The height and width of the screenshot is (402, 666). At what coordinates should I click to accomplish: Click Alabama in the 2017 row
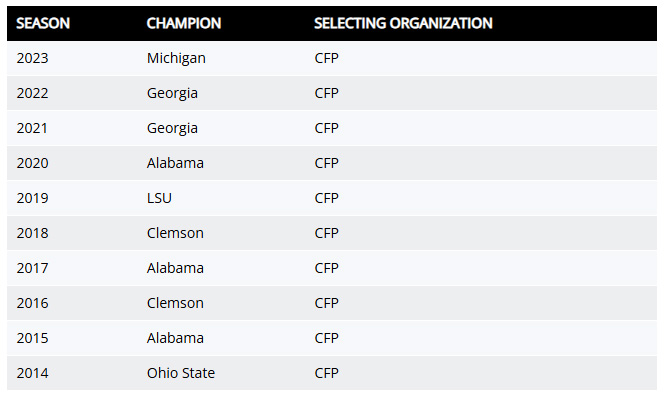175,268
